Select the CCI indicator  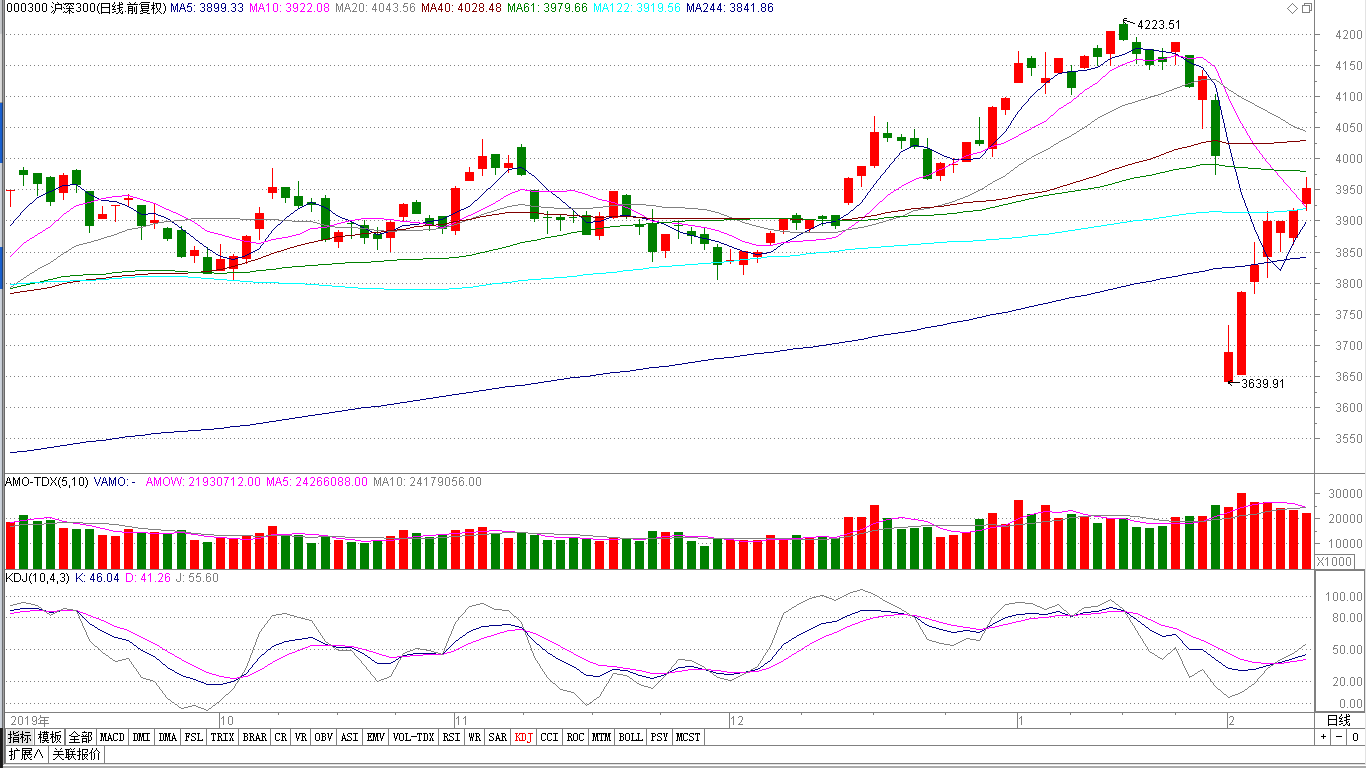tap(550, 737)
